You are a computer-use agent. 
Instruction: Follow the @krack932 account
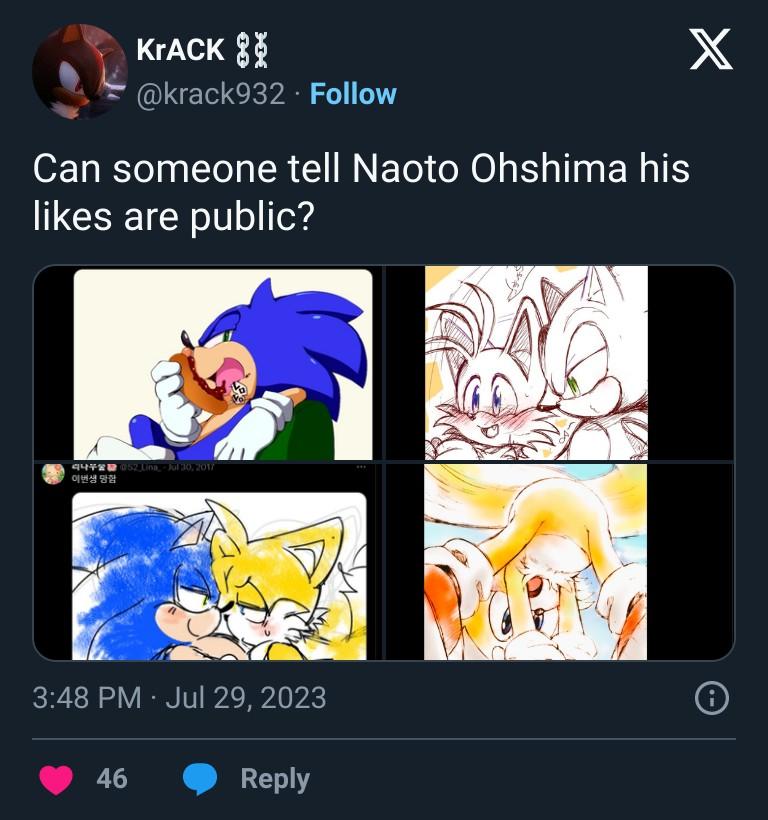click(353, 94)
